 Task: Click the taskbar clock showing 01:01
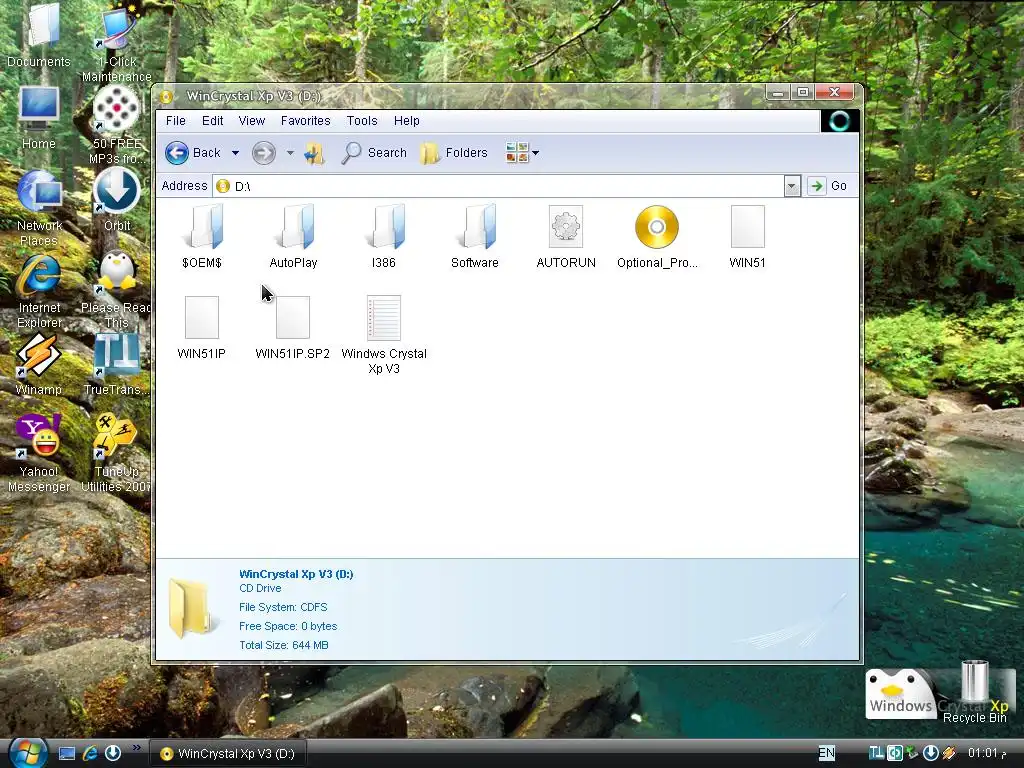coord(986,753)
